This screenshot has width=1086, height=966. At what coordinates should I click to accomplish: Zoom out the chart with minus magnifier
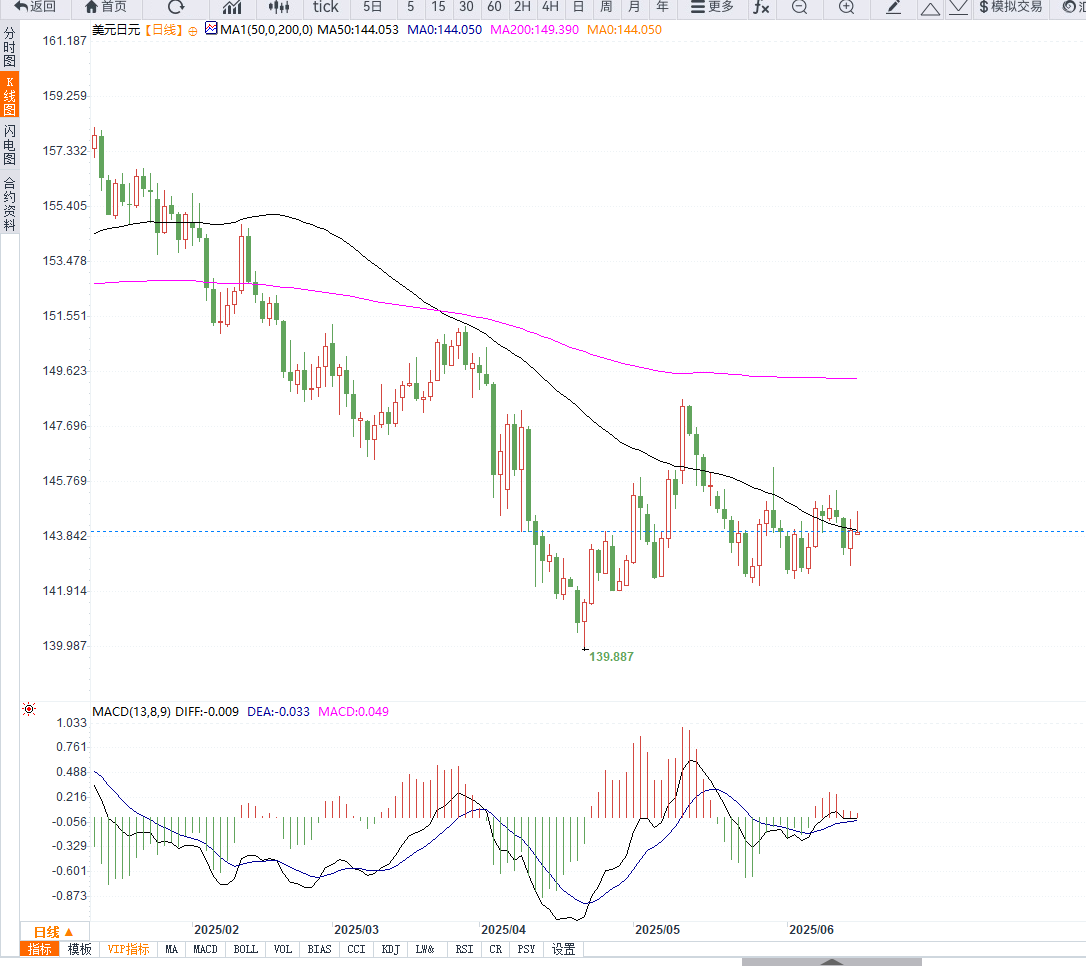[x=799, y=8]
